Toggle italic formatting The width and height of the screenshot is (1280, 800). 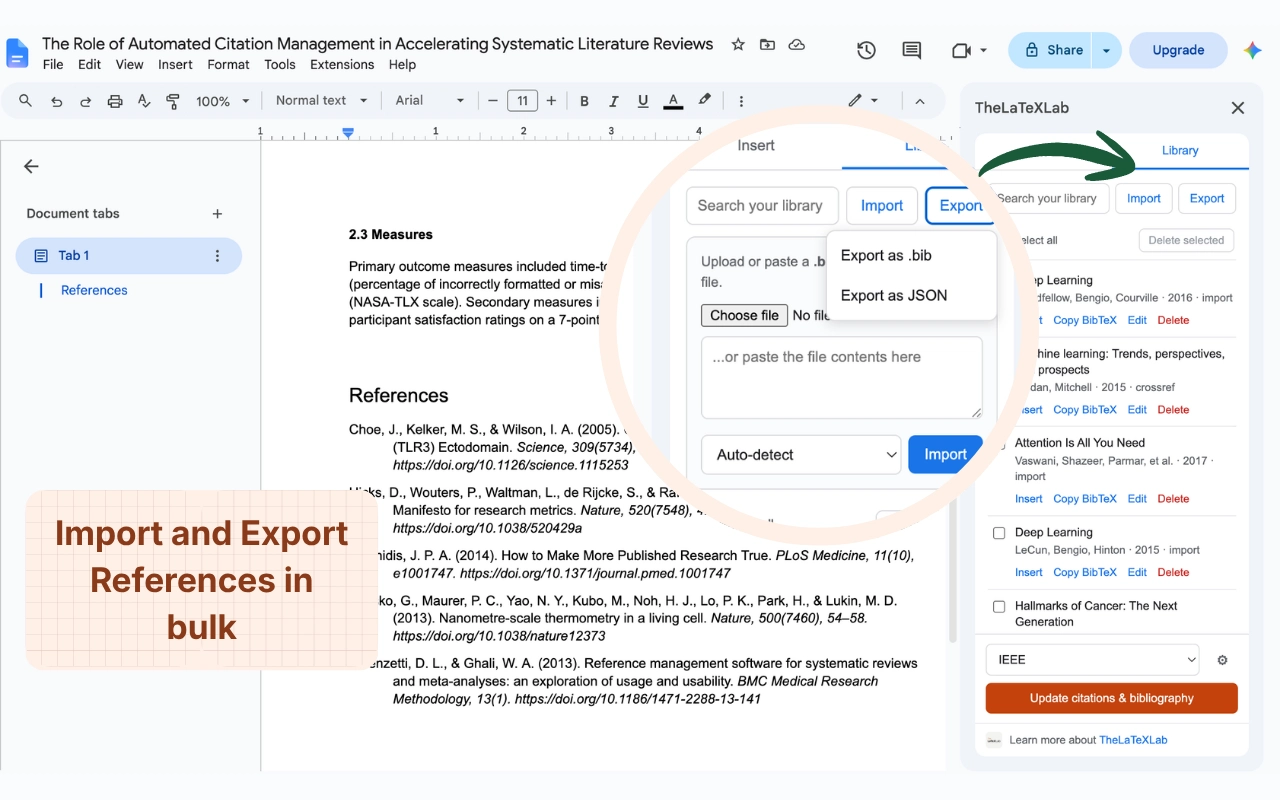point(613,101)
